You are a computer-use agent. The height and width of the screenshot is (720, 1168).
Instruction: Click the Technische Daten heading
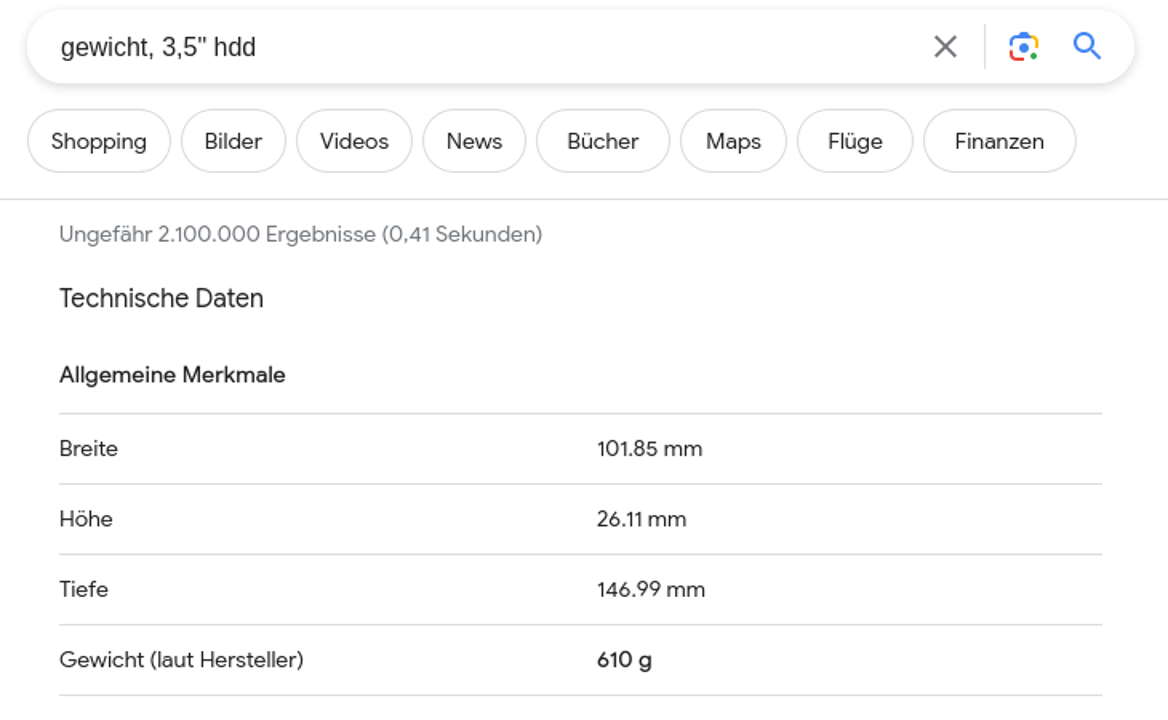pyautogui.click(x=161, y=298)
